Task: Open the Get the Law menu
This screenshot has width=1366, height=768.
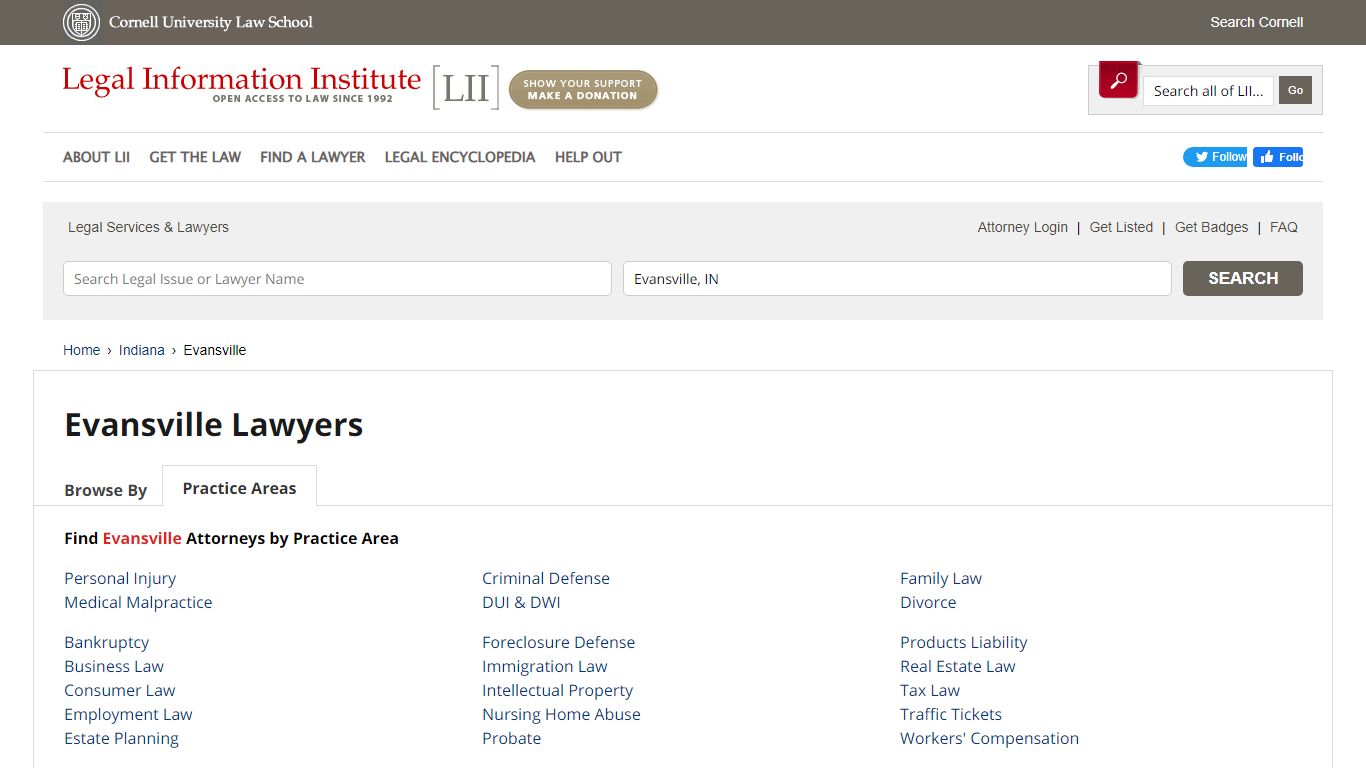Action: [195, 157]
